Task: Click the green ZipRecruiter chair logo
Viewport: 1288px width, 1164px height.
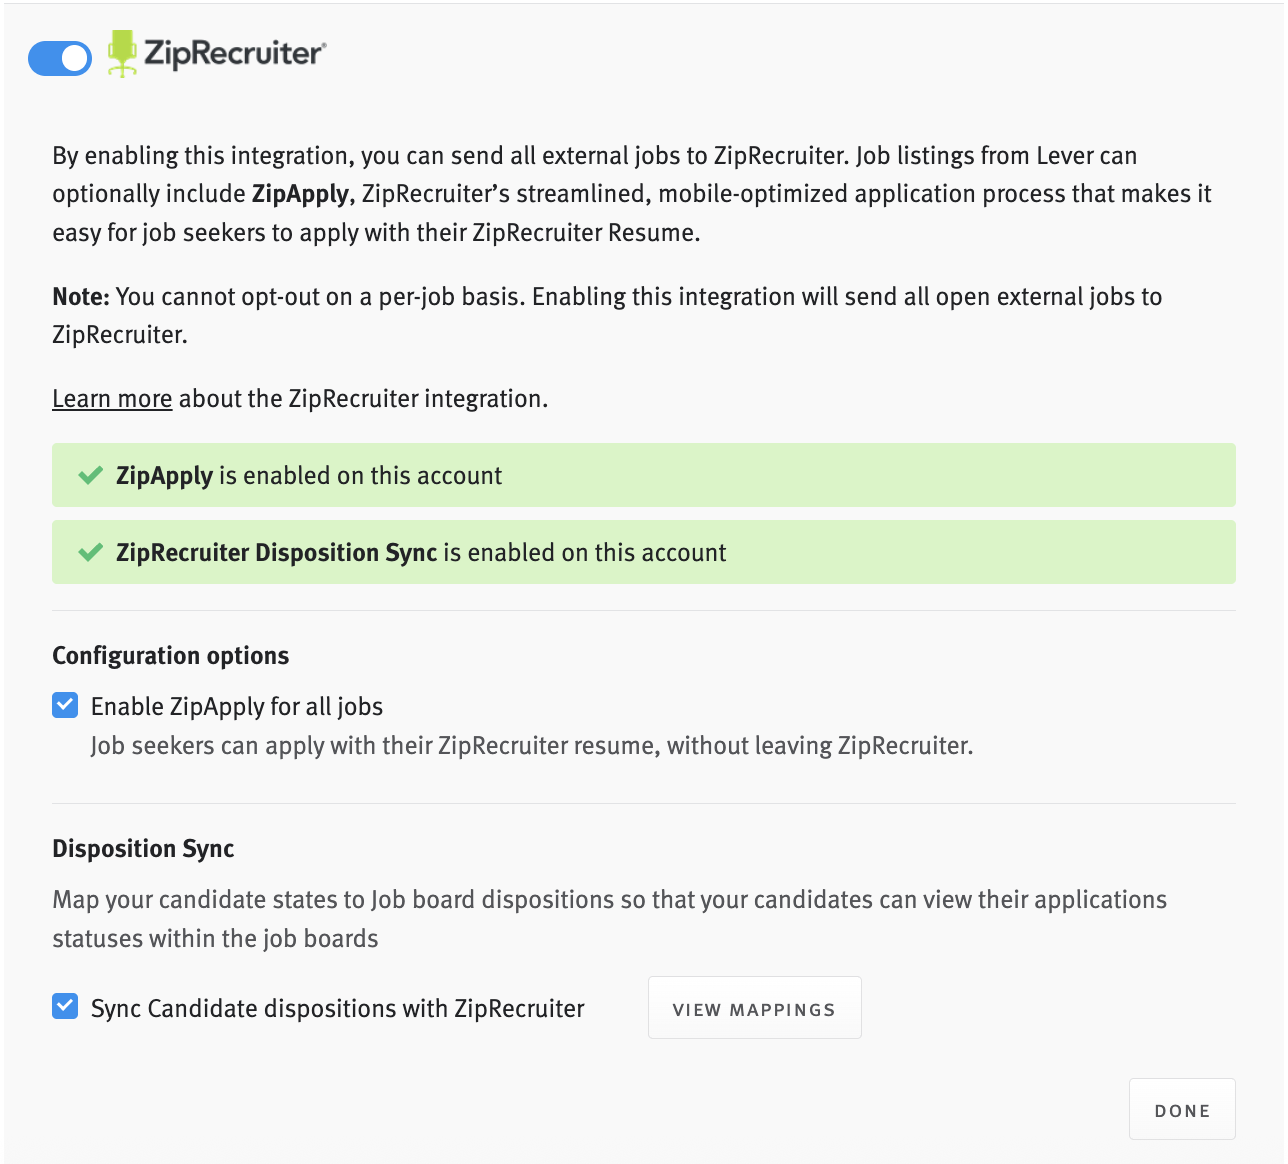Action: (122, 53)
